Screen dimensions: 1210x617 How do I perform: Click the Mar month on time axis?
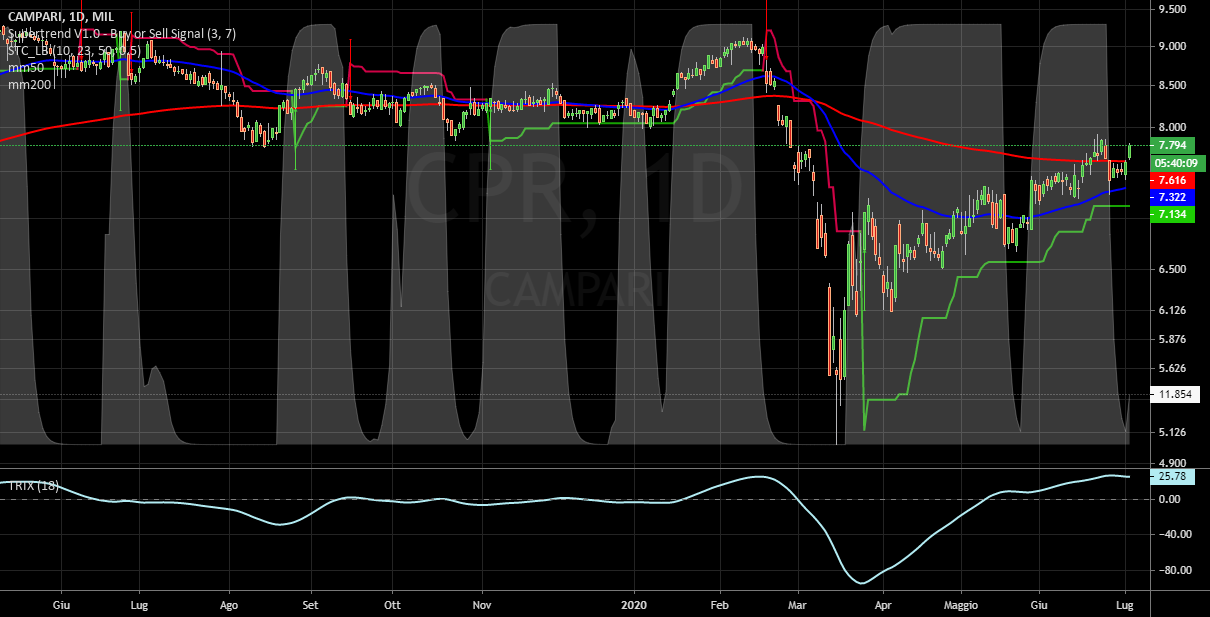click(x=797, y=605)
